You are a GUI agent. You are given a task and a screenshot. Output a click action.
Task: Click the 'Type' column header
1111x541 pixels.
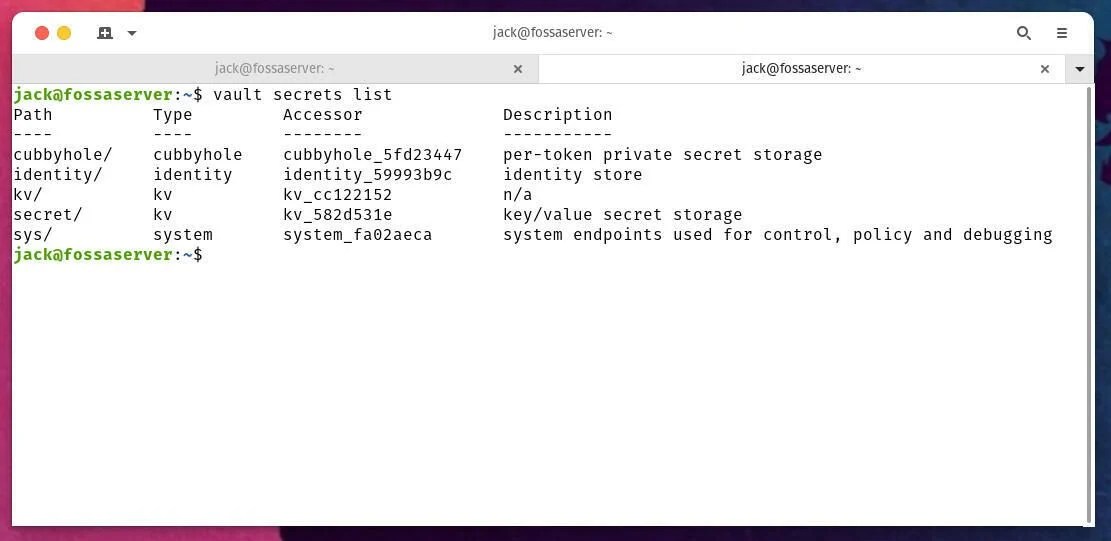[x=172, y=114]
